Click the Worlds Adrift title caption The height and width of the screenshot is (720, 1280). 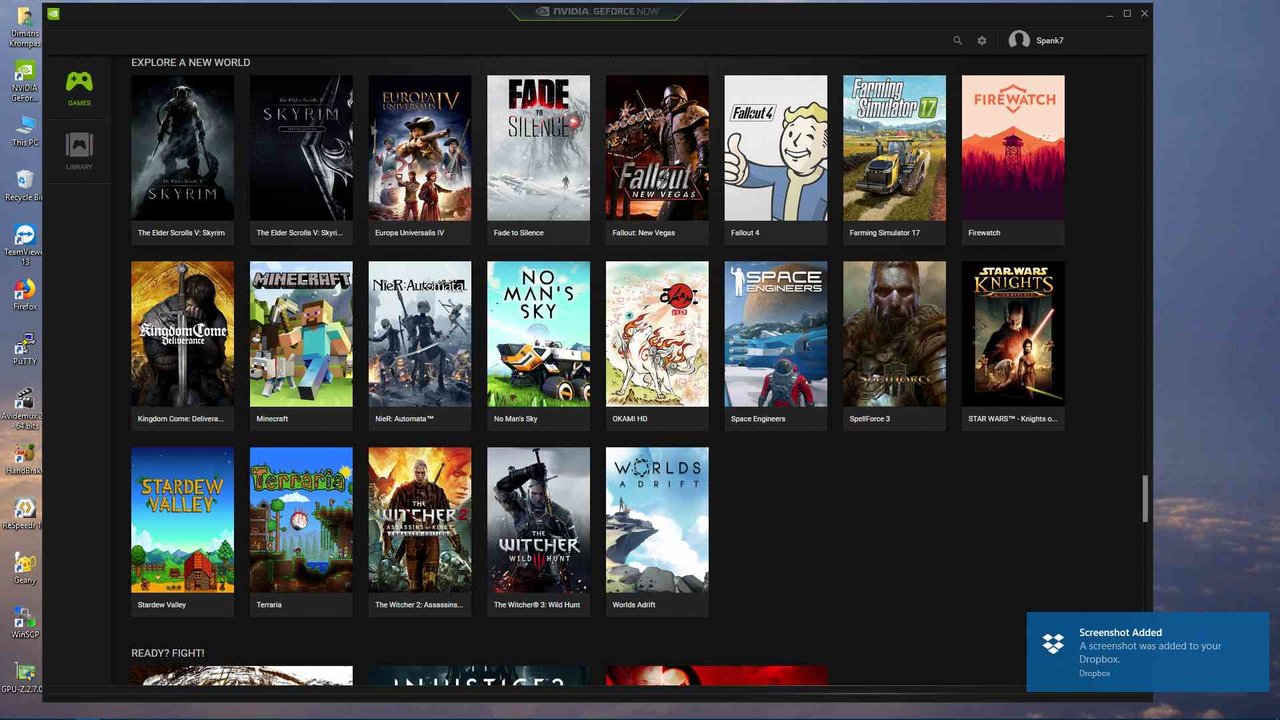tap(634, 605)
